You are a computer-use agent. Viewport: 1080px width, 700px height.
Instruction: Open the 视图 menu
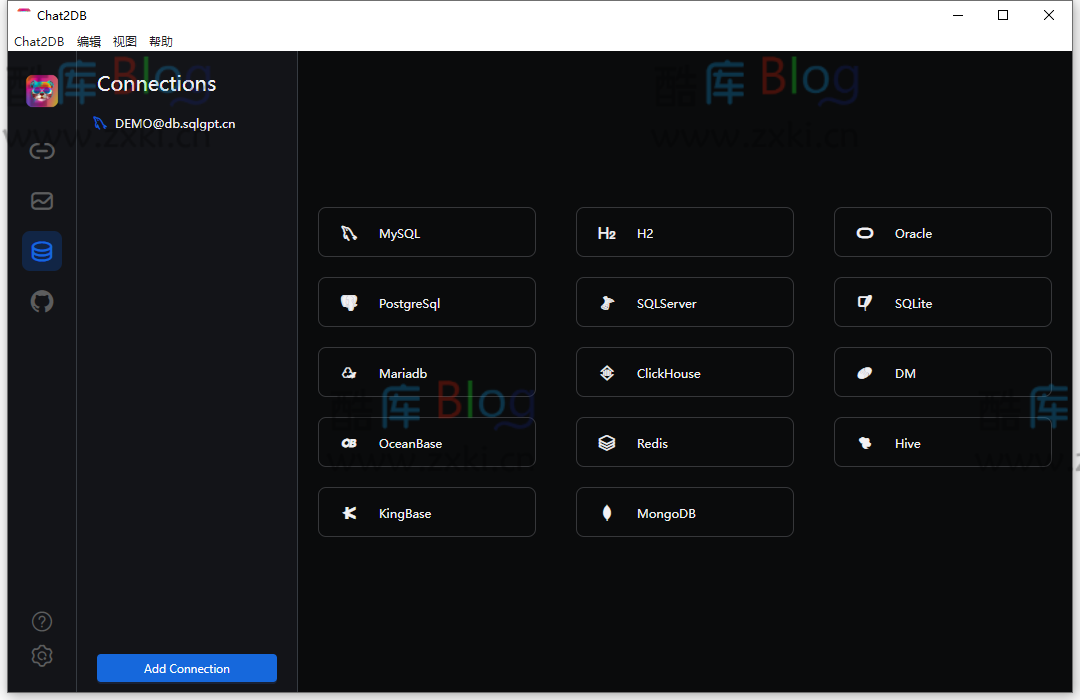[x=124, y=41]
